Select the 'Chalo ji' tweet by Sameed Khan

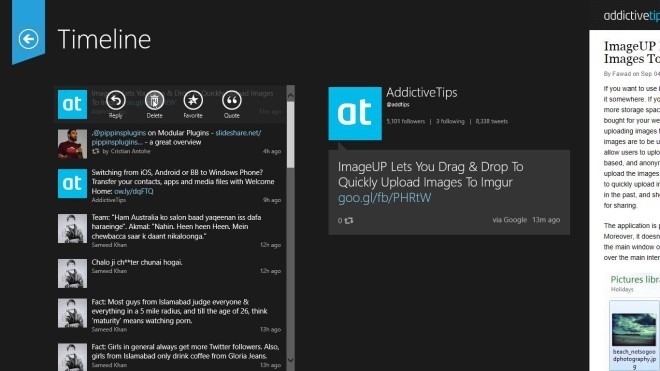click(x=170, y=273)
